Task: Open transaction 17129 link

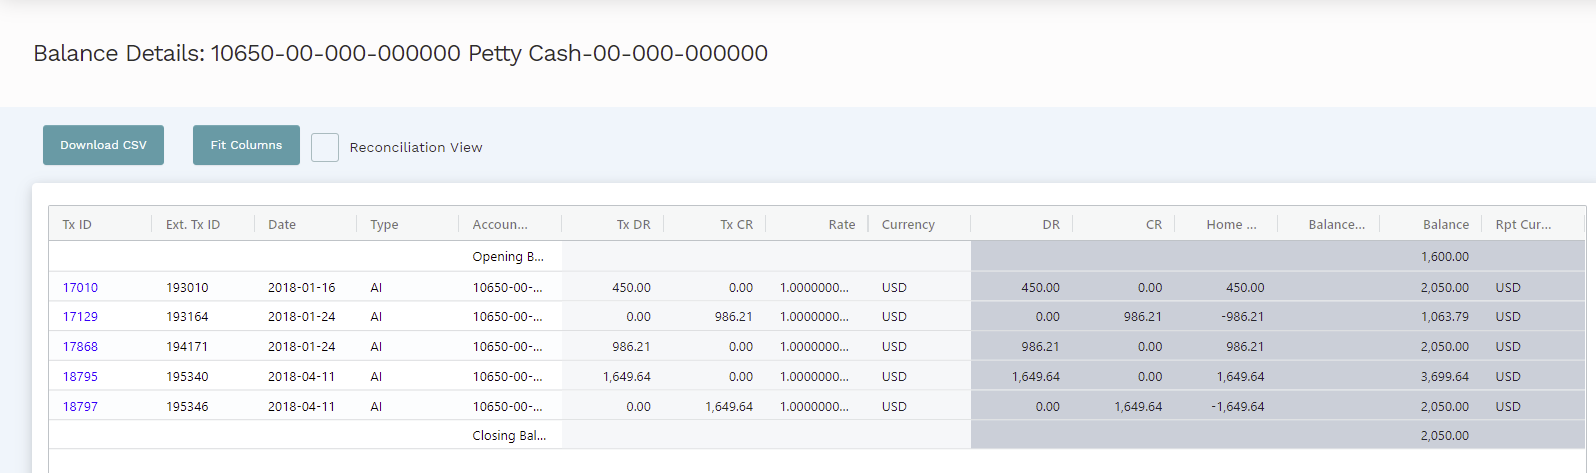Action: click(x=80, y=316)
